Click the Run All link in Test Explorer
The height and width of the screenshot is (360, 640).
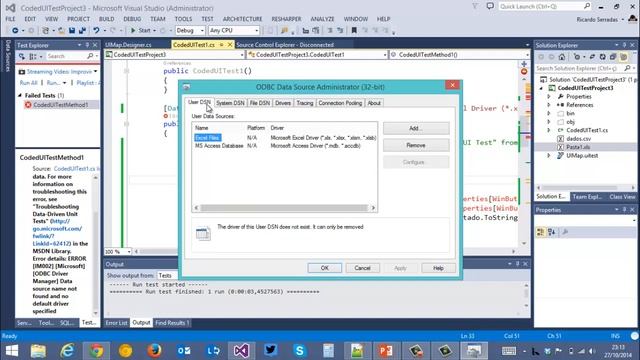29,83
